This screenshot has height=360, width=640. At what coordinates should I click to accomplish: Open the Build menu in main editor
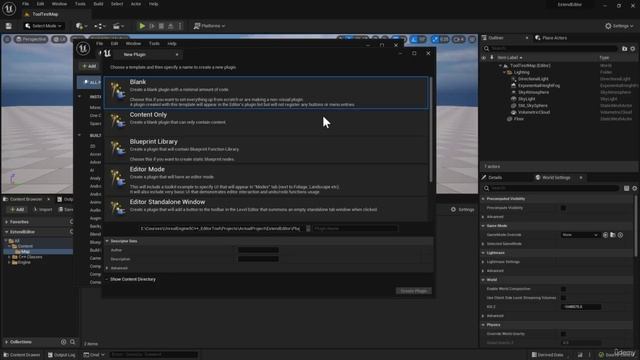[98, 4]
